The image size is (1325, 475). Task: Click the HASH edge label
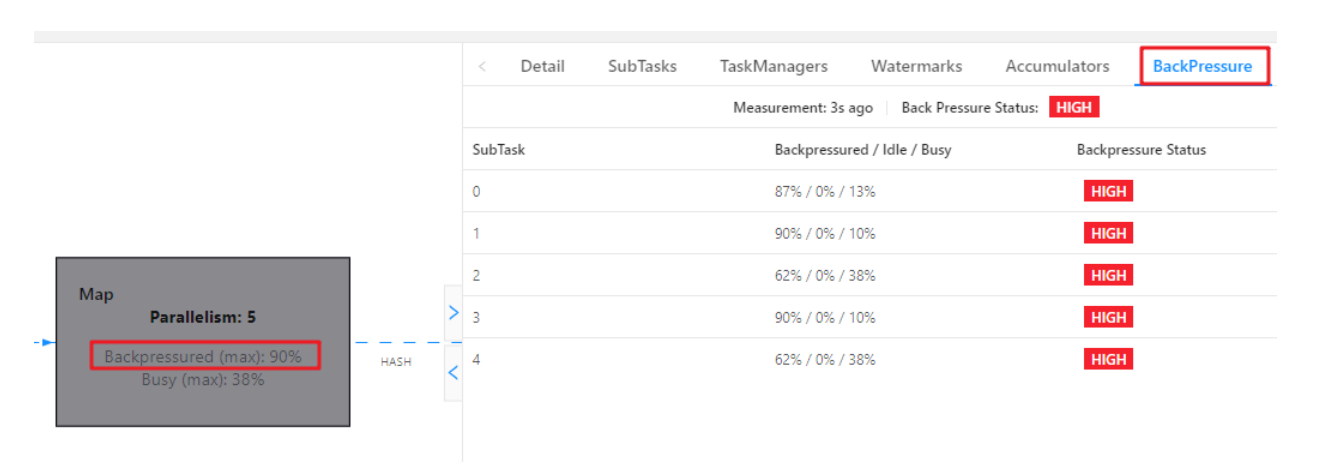click(x=396, y=362)
